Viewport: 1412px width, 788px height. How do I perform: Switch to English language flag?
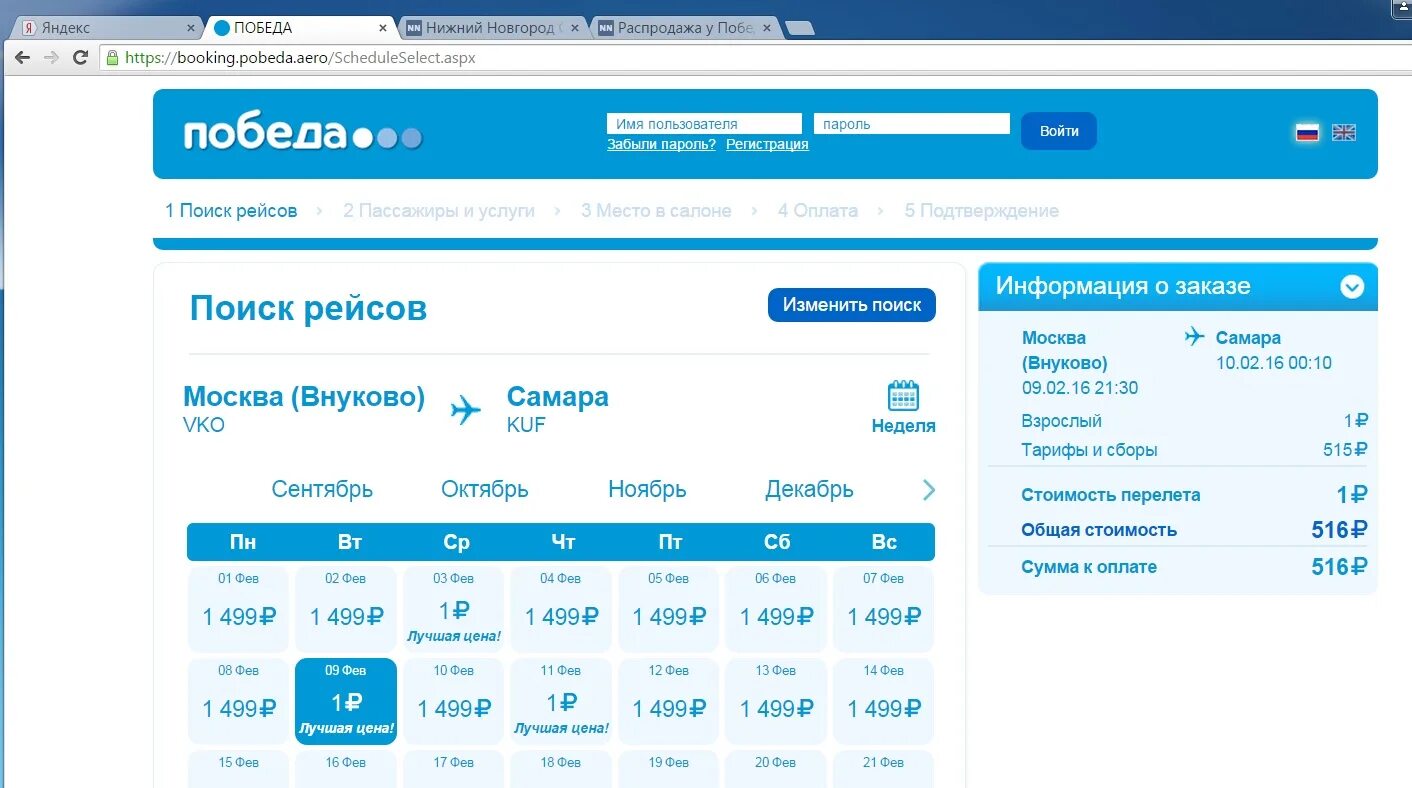coord(1344,132)
